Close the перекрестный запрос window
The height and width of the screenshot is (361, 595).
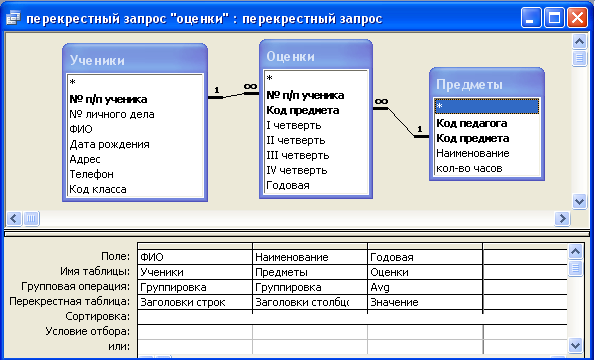pyautogui.click(x=577, y=18)
